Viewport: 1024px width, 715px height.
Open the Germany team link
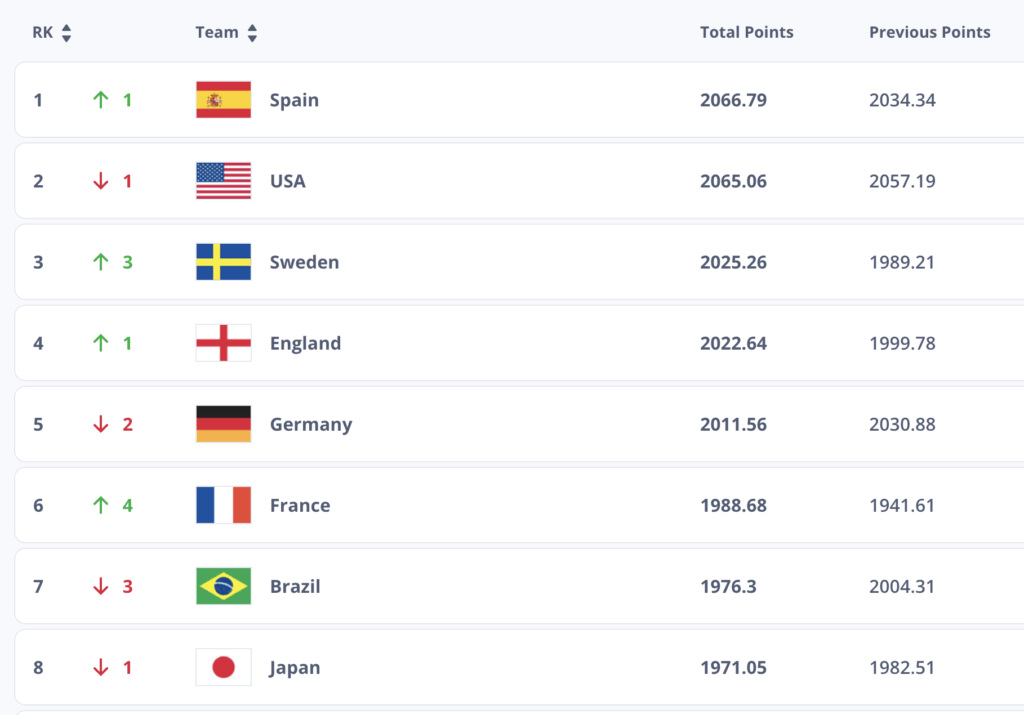[x=311, y=425]
